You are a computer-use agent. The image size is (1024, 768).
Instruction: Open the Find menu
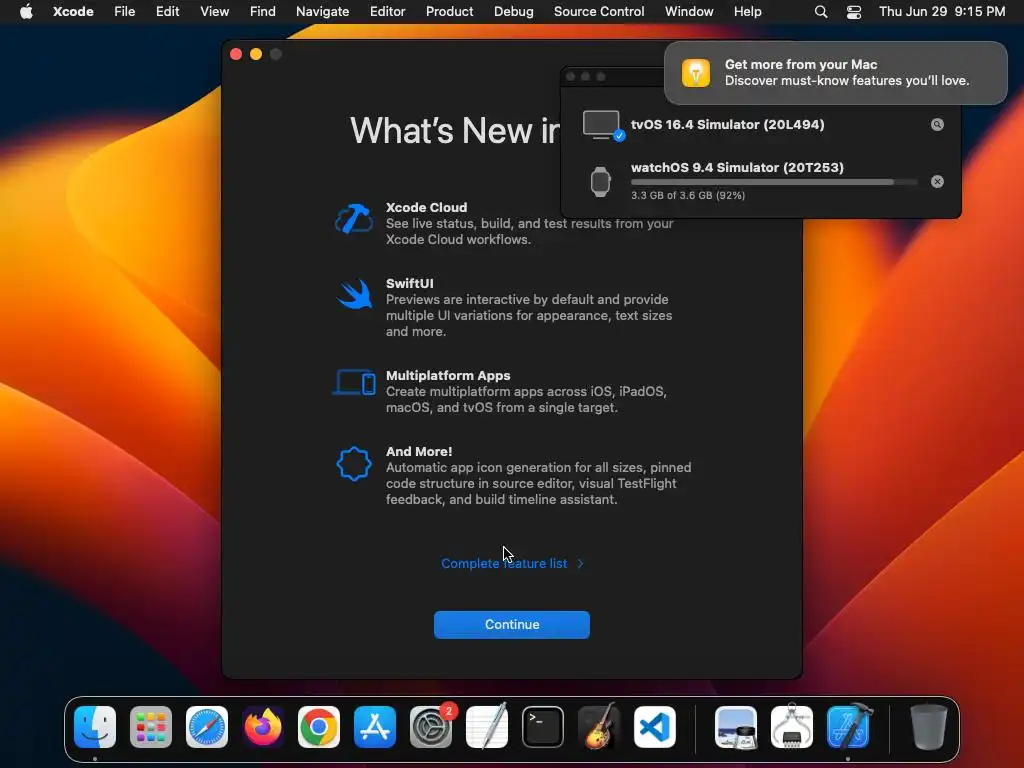(263, 11)
